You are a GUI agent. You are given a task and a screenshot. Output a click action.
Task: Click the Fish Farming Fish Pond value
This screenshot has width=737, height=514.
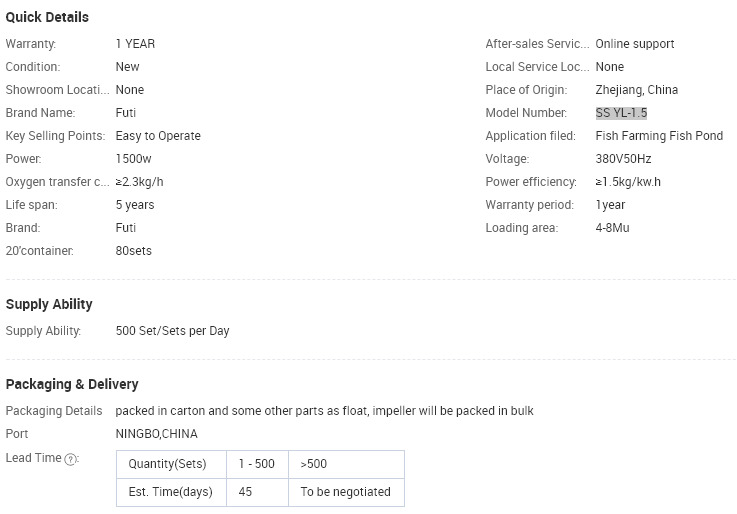pyautogui.click(x=659, y=136)
